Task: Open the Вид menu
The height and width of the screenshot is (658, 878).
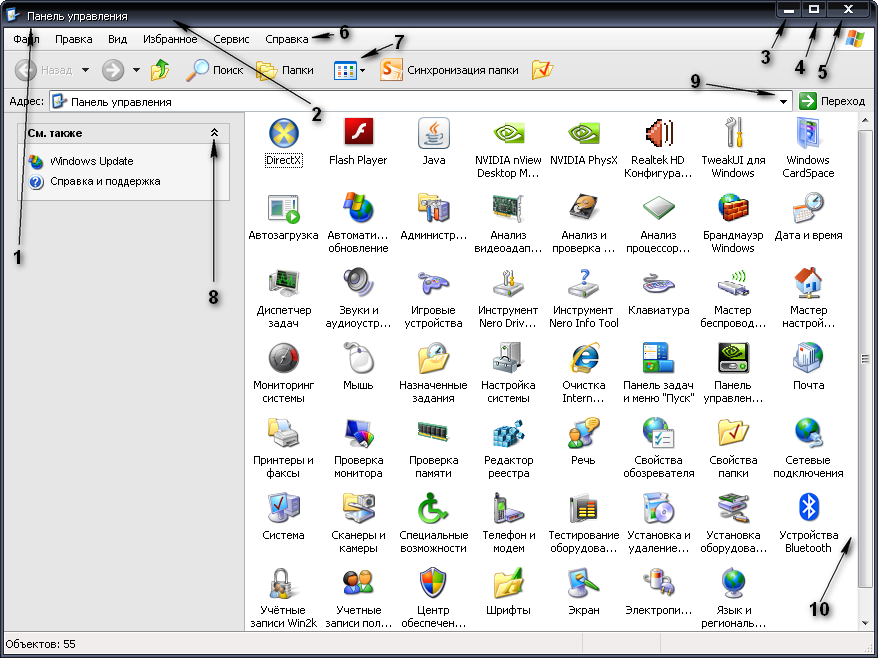Action: coord(118,39)
